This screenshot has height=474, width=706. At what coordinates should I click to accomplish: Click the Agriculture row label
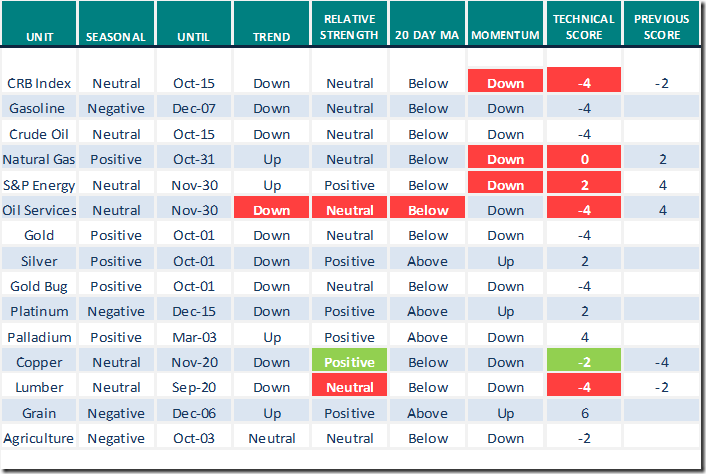(x=39, y=438)
